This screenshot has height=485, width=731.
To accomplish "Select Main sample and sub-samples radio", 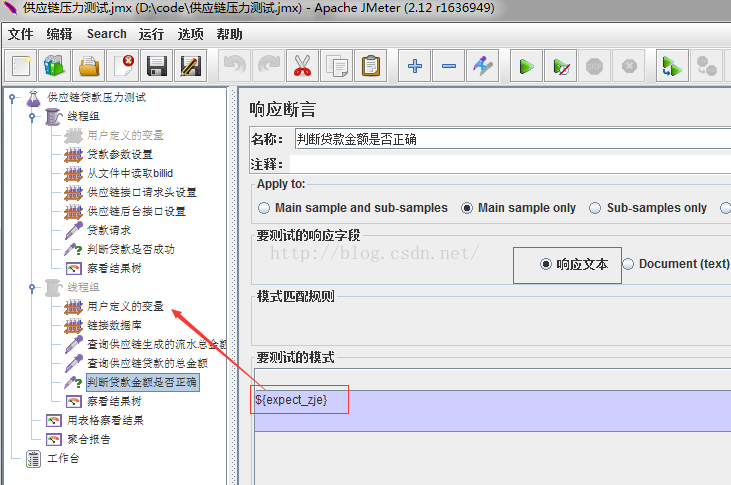I will point(264,208).
